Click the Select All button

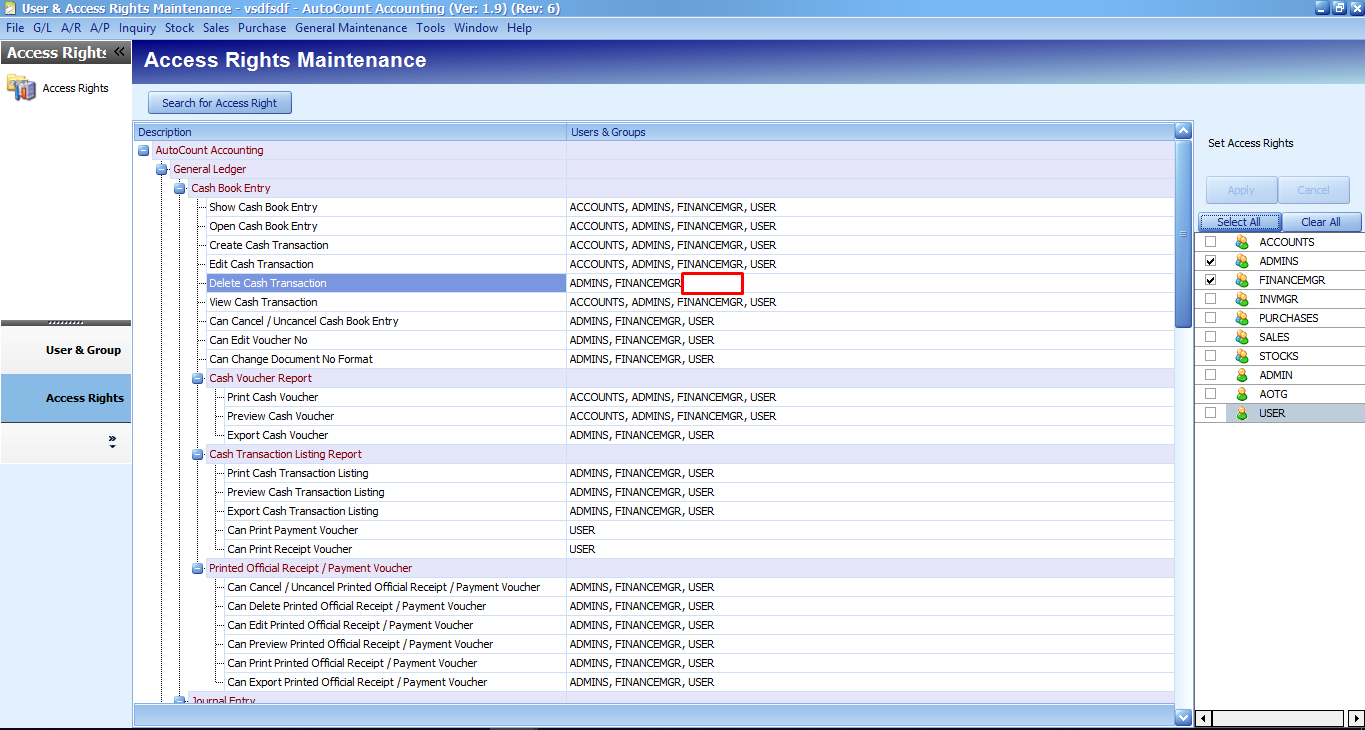point(1239,222)
